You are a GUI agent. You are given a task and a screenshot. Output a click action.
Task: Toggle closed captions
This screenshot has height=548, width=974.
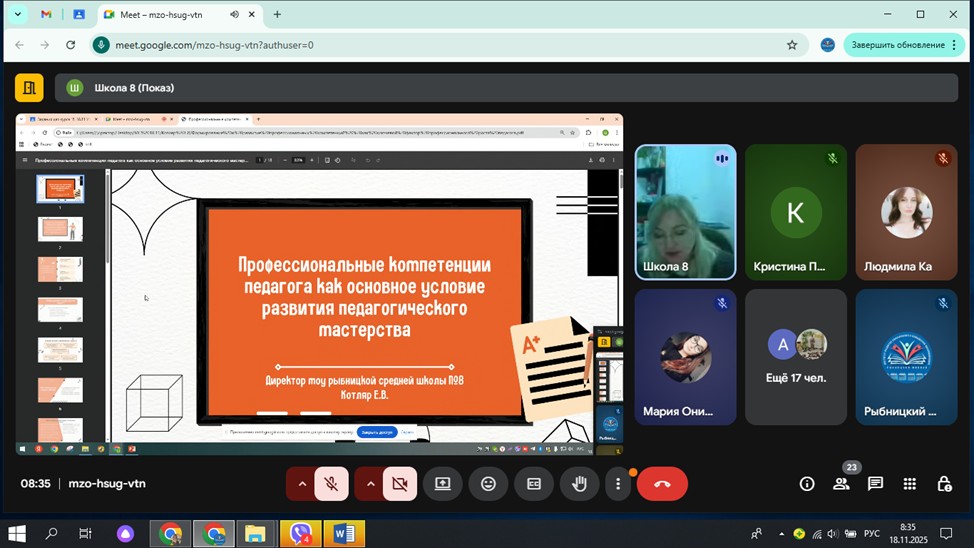coord(534,484)
